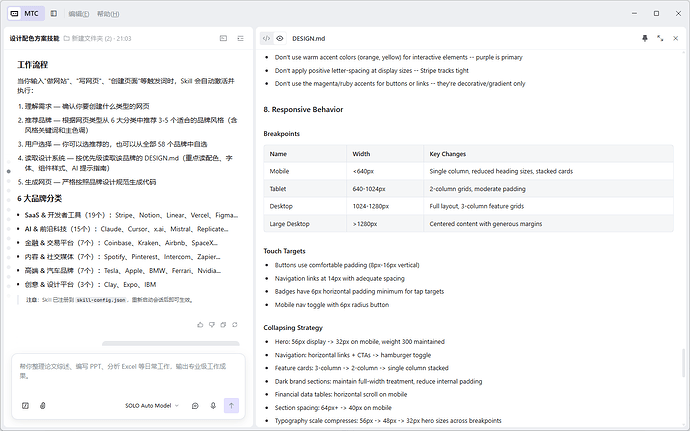Attach a file with the paperclip icon
Image resolution: width=690 pixels, height=431 pixels.
[x=43, y=405]
